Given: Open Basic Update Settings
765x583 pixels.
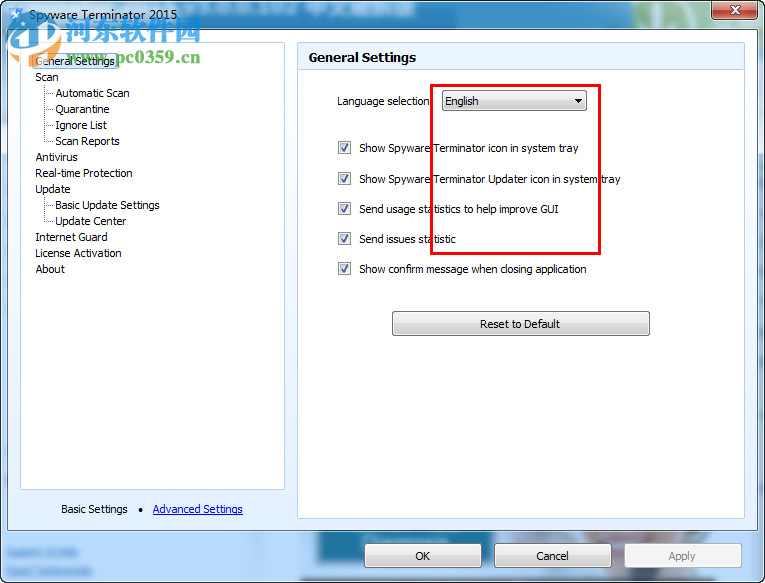Looking at the screenshot, I should [107, 205].
